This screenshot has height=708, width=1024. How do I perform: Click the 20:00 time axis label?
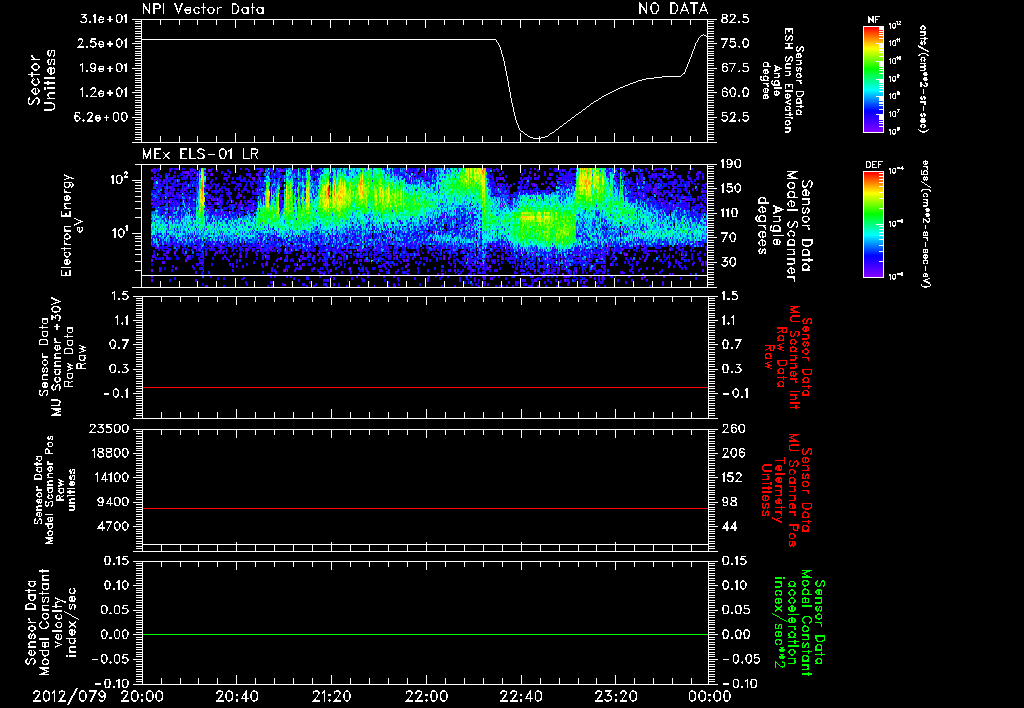(141, 696)
